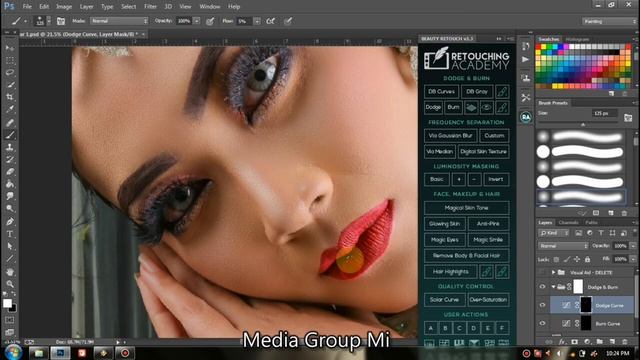This screenshot has height=360, width=640.
Task: Click the foreground color swatch
Action: coord(7,303)
